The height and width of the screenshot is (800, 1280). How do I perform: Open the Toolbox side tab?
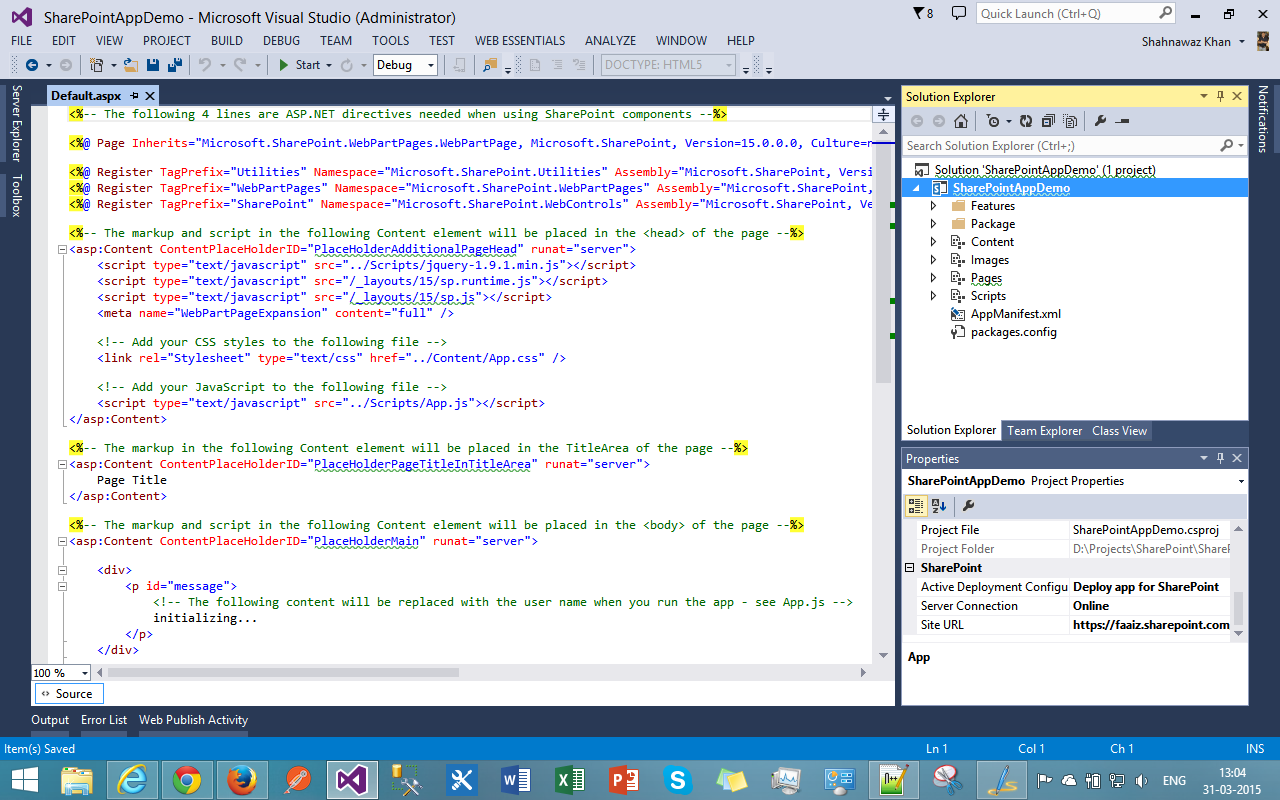point(16,195)
